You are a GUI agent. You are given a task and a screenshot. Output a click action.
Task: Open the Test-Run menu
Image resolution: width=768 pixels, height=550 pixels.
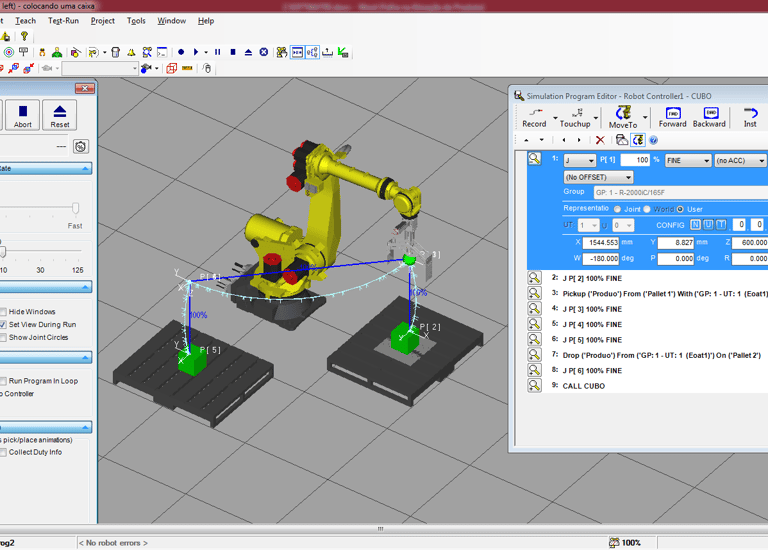coord(63,20)
